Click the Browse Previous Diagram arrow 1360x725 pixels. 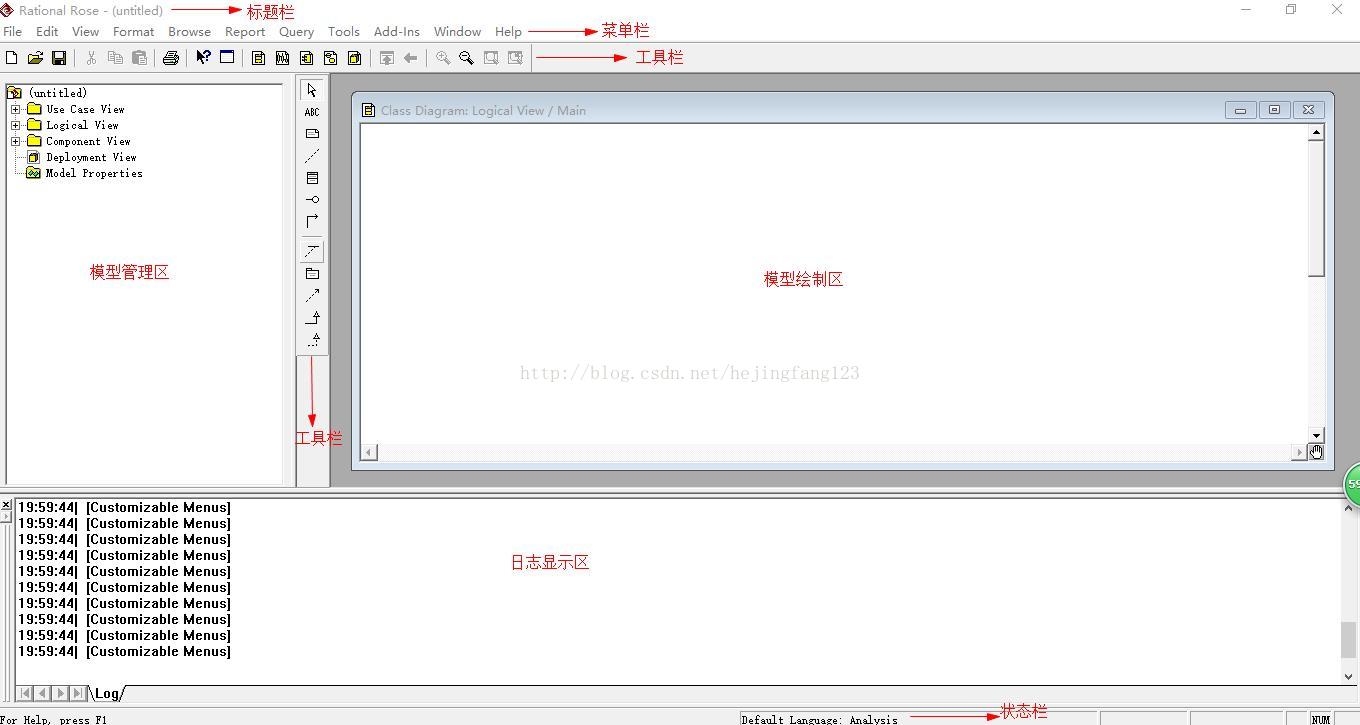click(x=410, y=58)
